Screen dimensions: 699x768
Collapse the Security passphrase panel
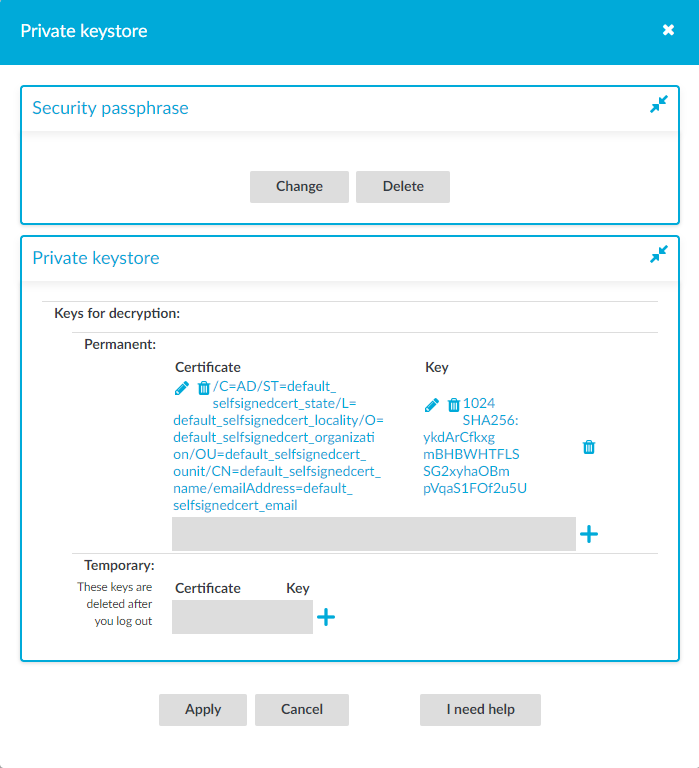pyautogui.click(x=659, y=104)
